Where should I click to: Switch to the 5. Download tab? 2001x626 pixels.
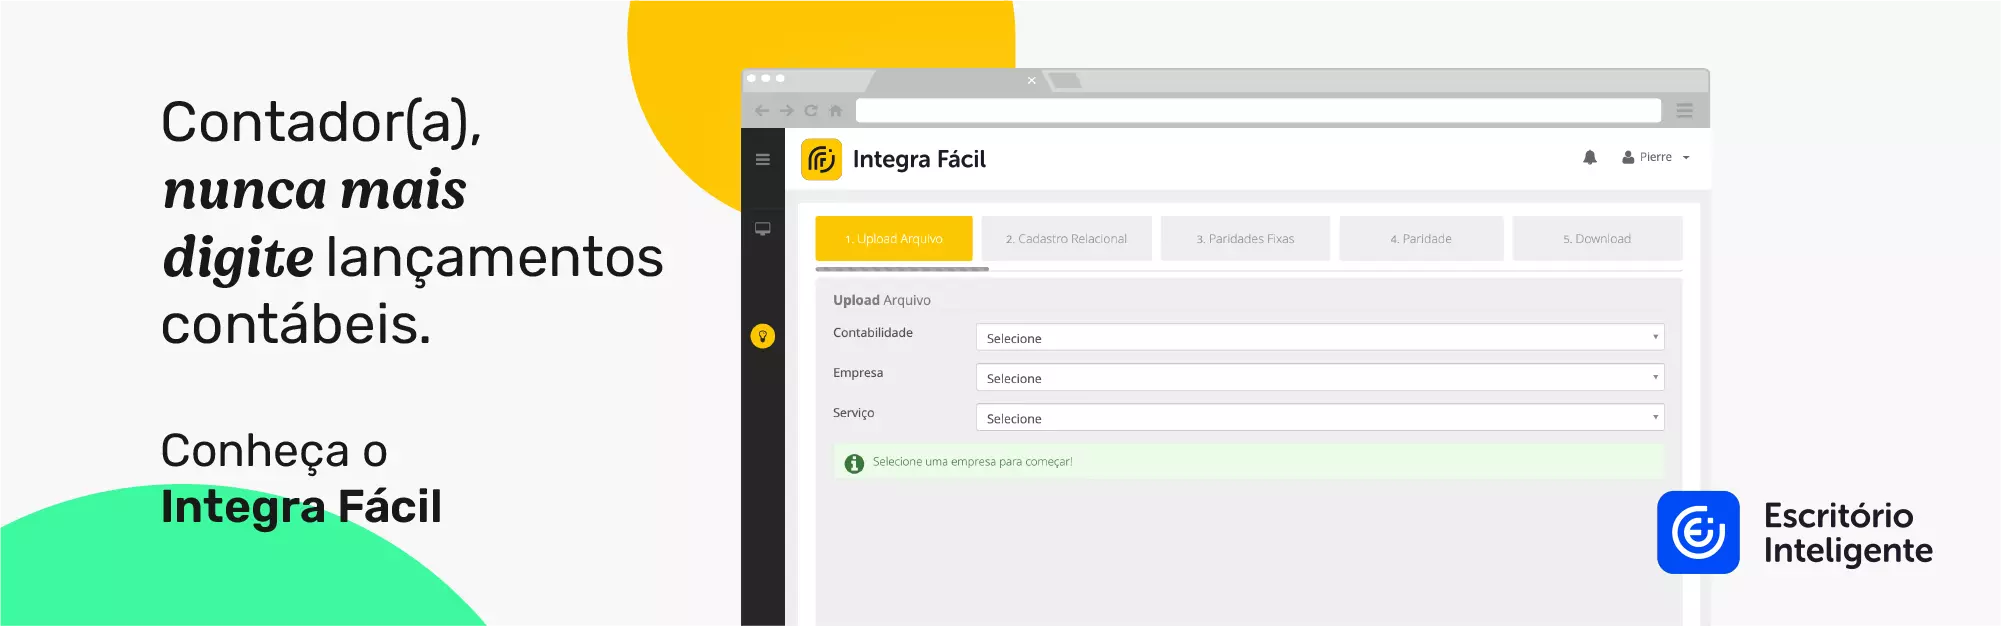1597,239
